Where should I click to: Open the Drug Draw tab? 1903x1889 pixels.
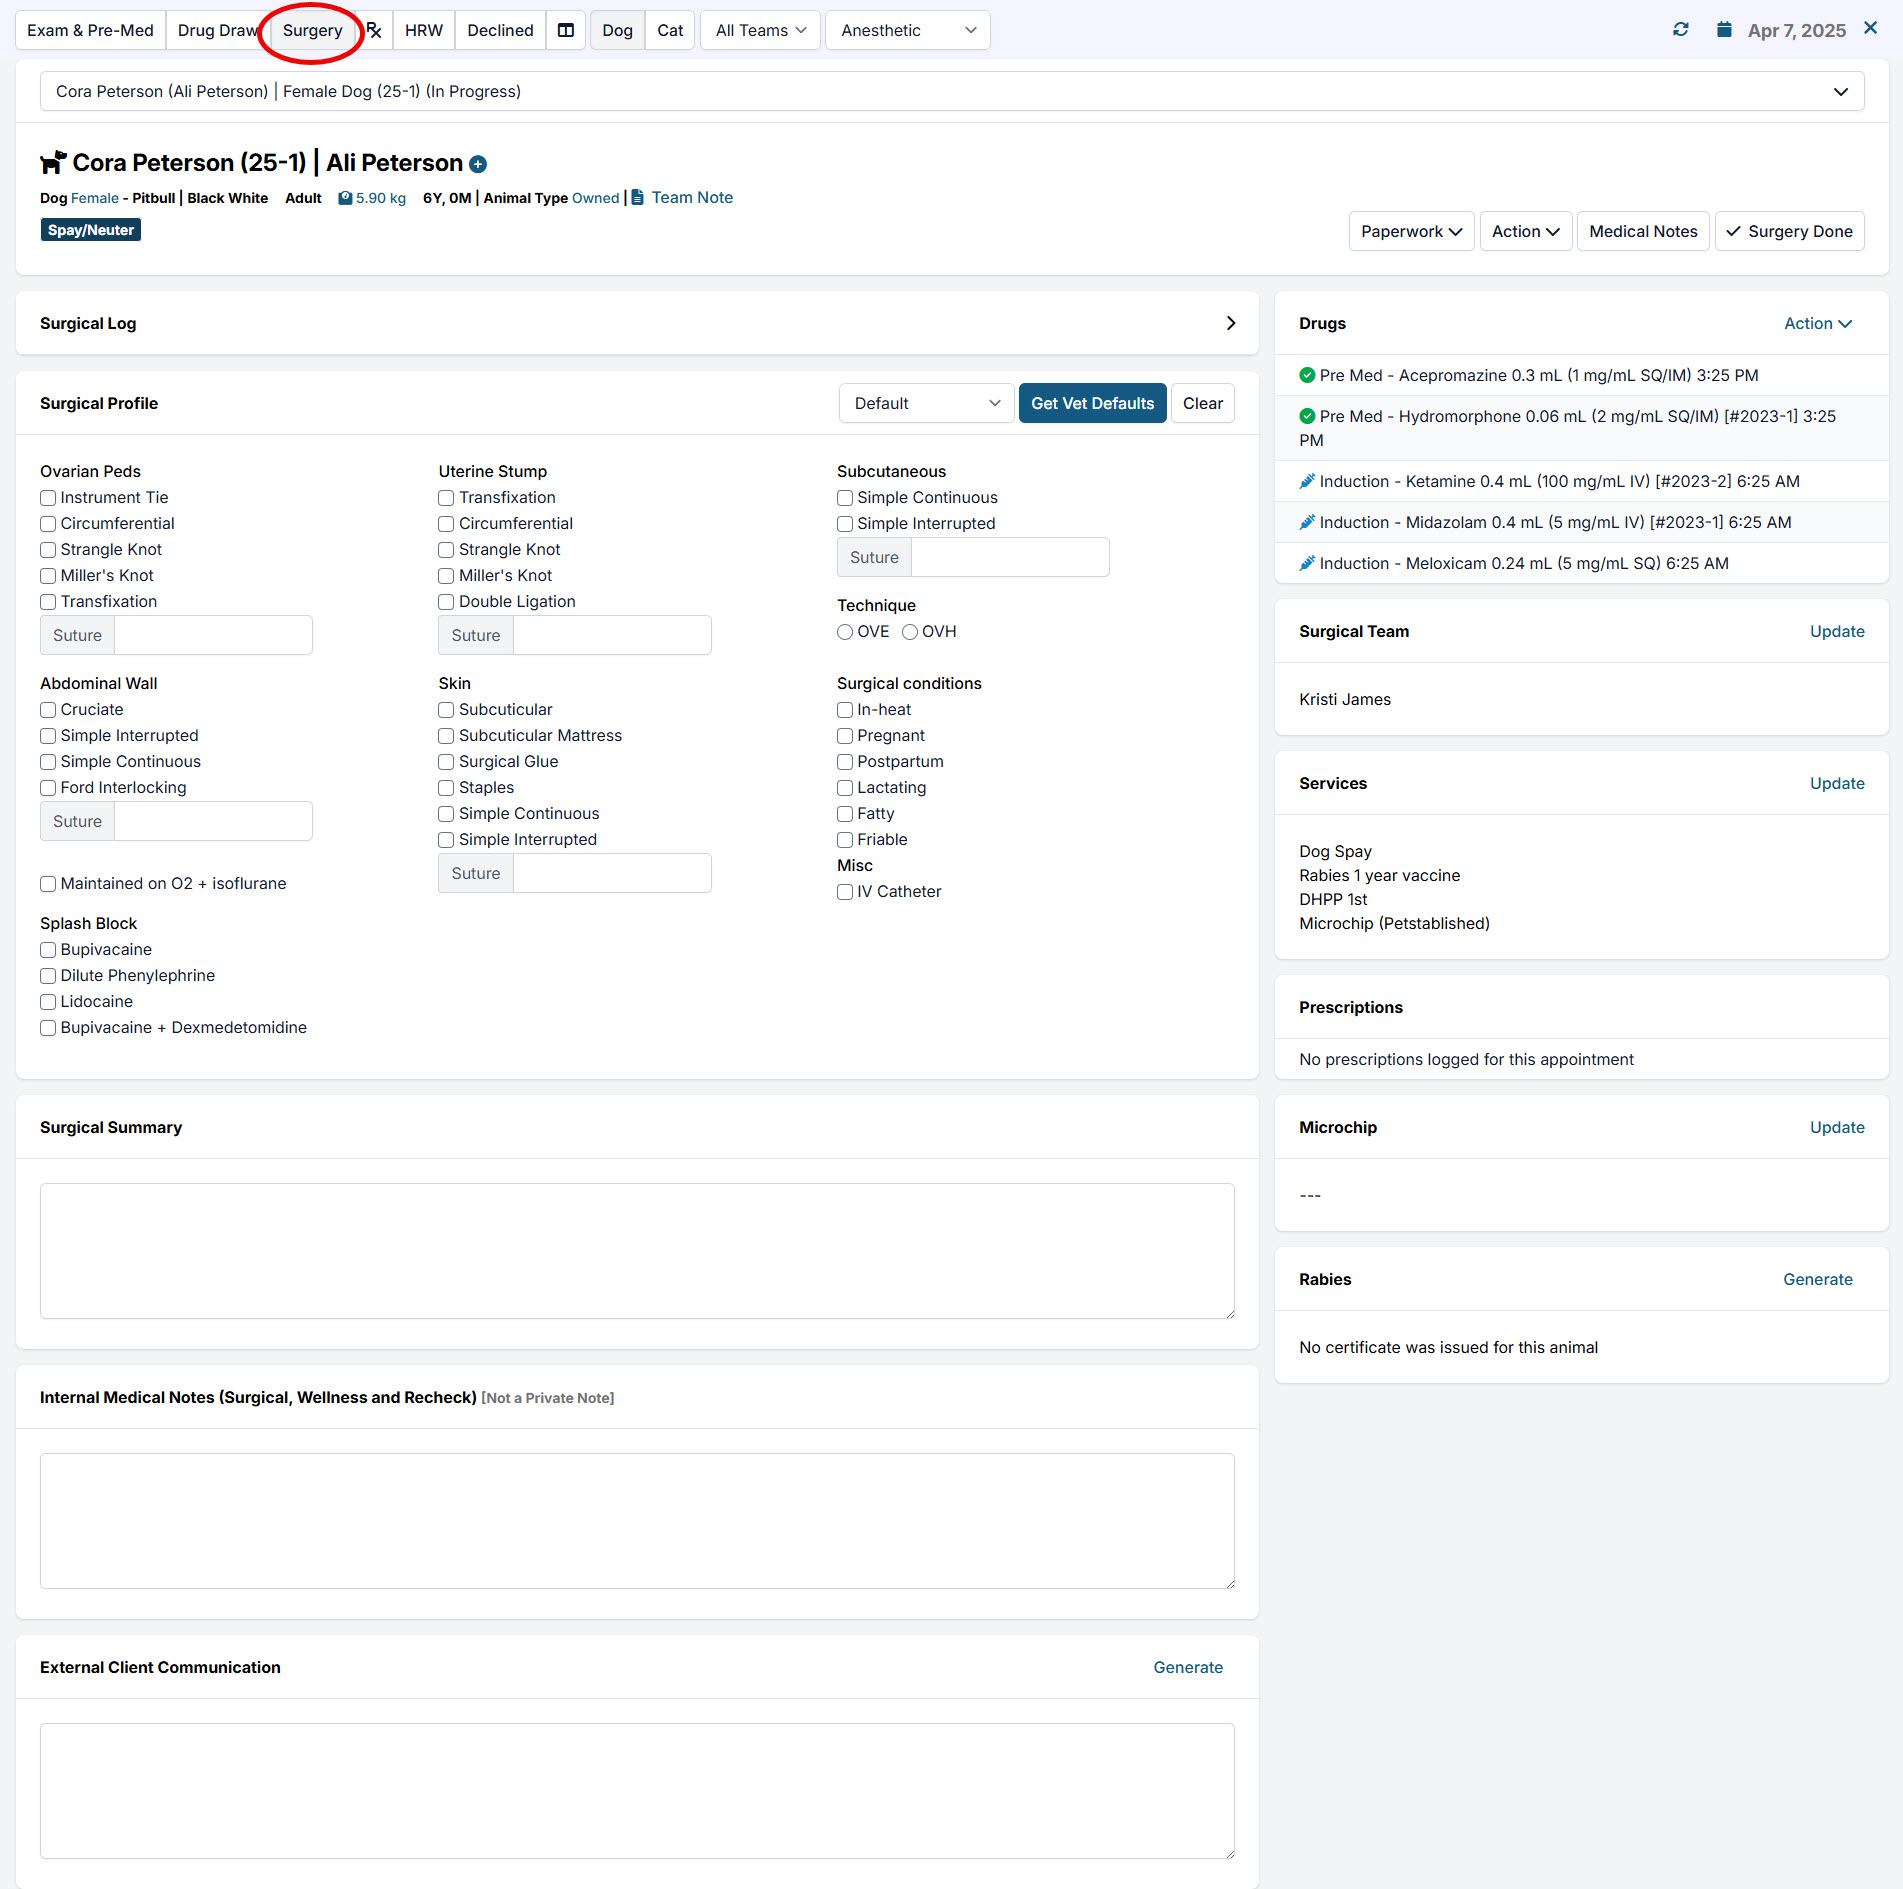point(217,30)
